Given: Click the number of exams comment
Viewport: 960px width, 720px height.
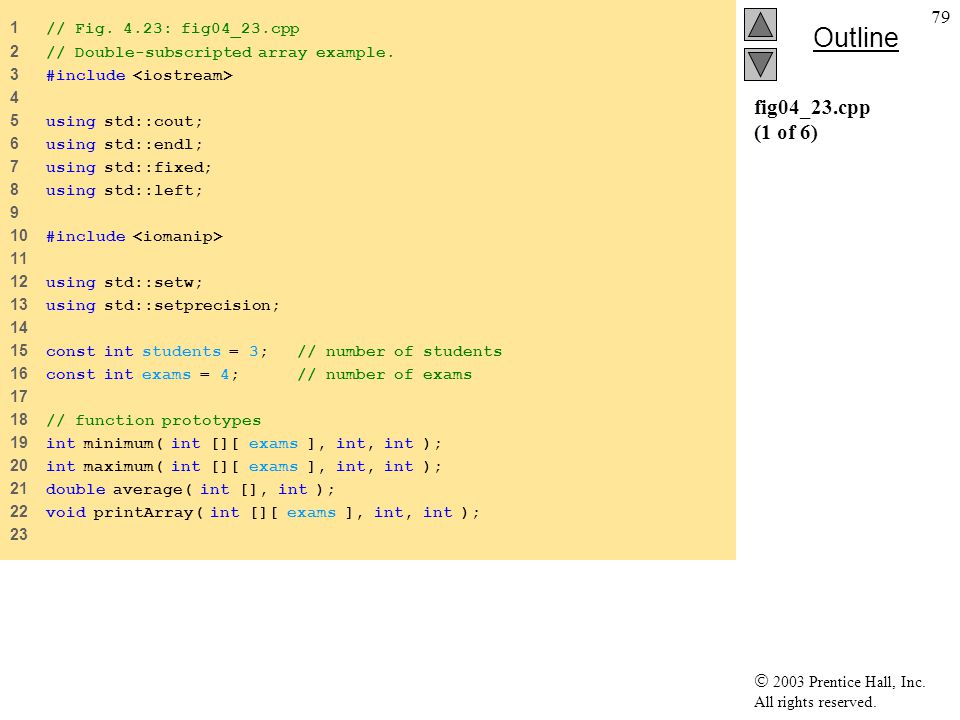Looking at the screenshot, I should (384, 375).
